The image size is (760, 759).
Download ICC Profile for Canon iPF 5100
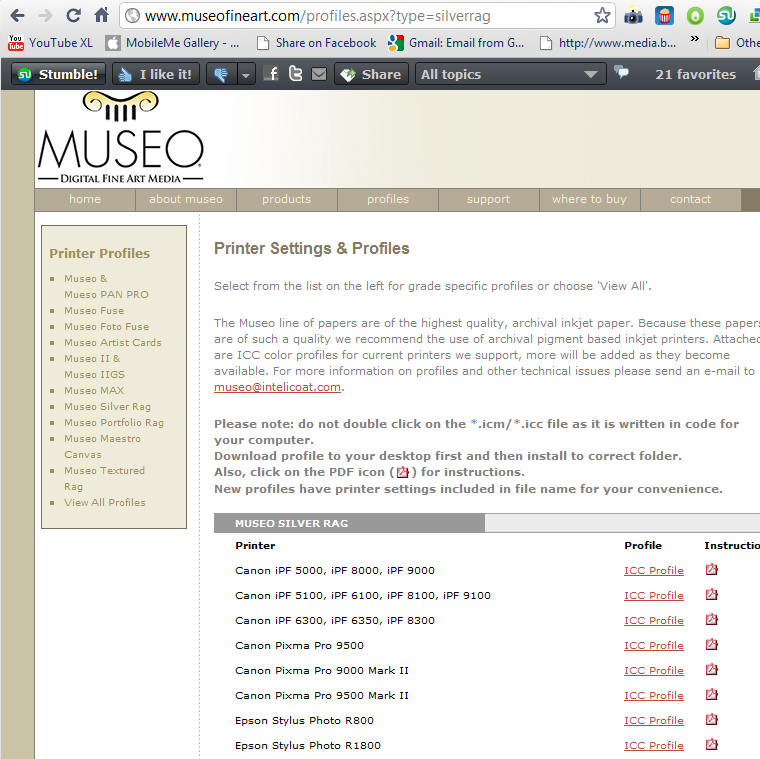coord(653,596)
